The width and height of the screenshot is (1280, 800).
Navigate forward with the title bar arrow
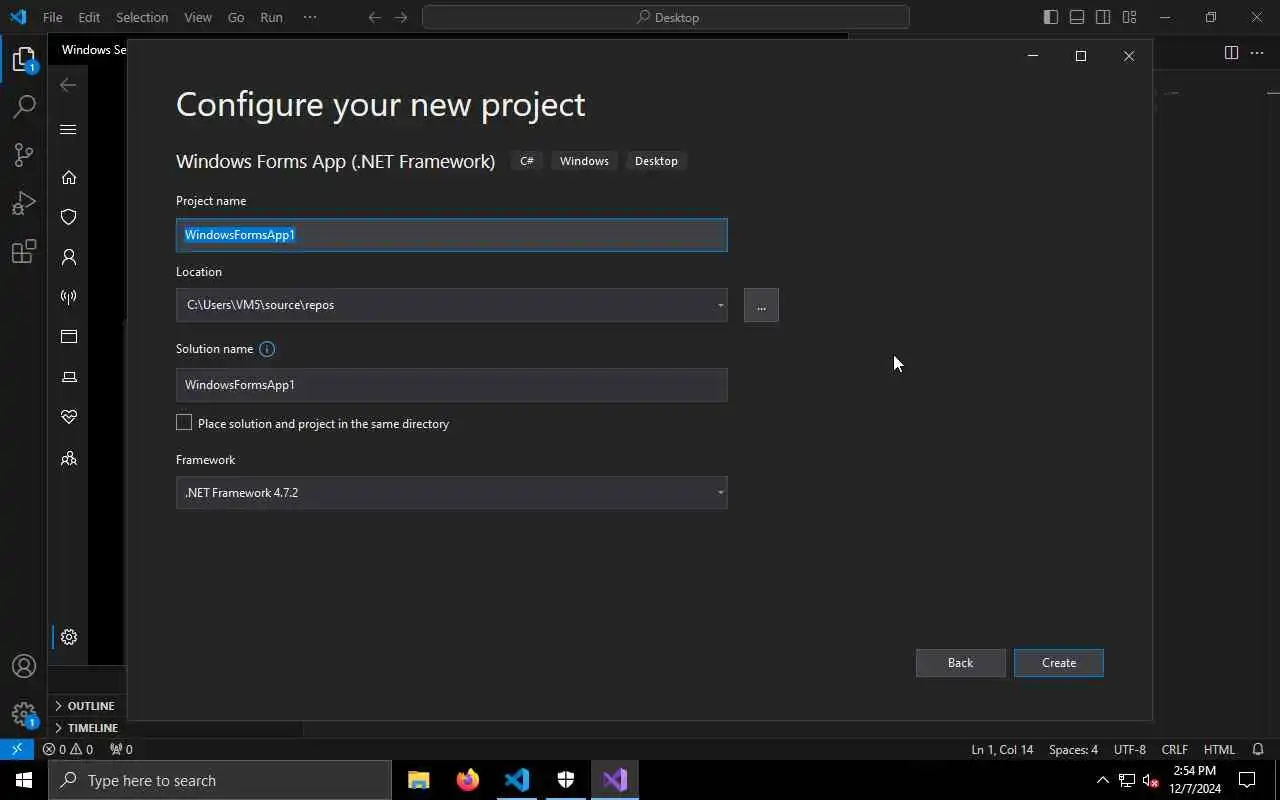tap(401, 17)
